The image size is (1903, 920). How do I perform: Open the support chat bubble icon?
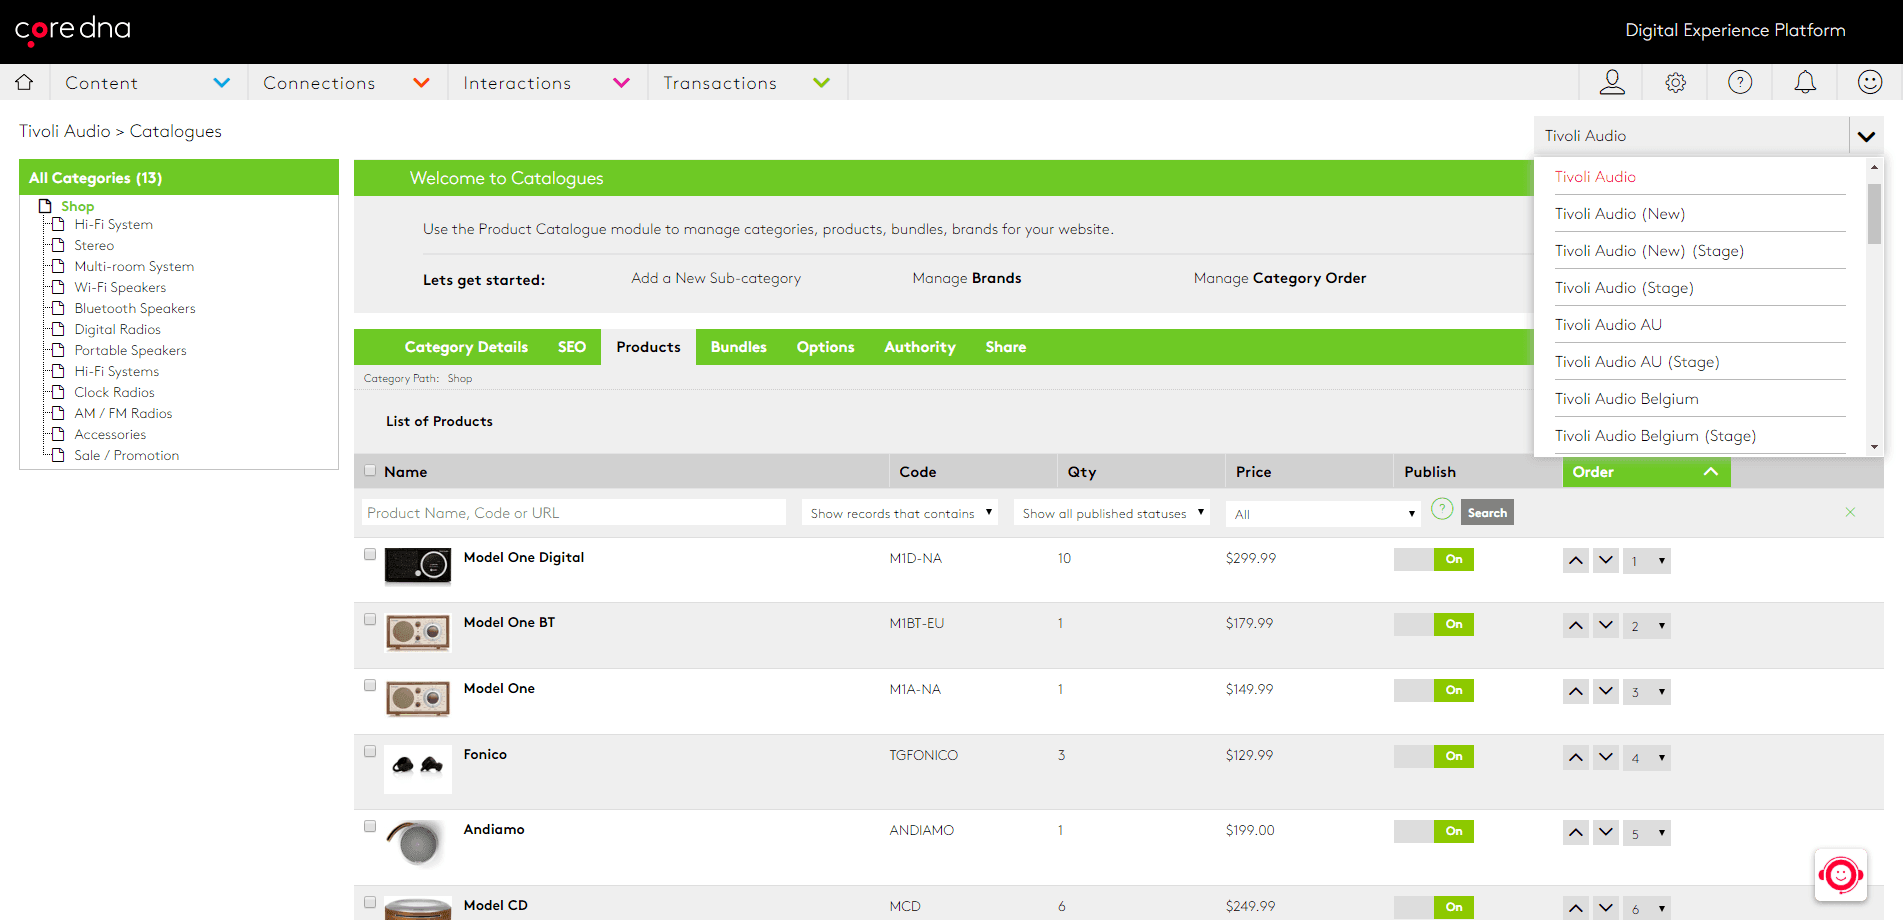click(1840, 874)
